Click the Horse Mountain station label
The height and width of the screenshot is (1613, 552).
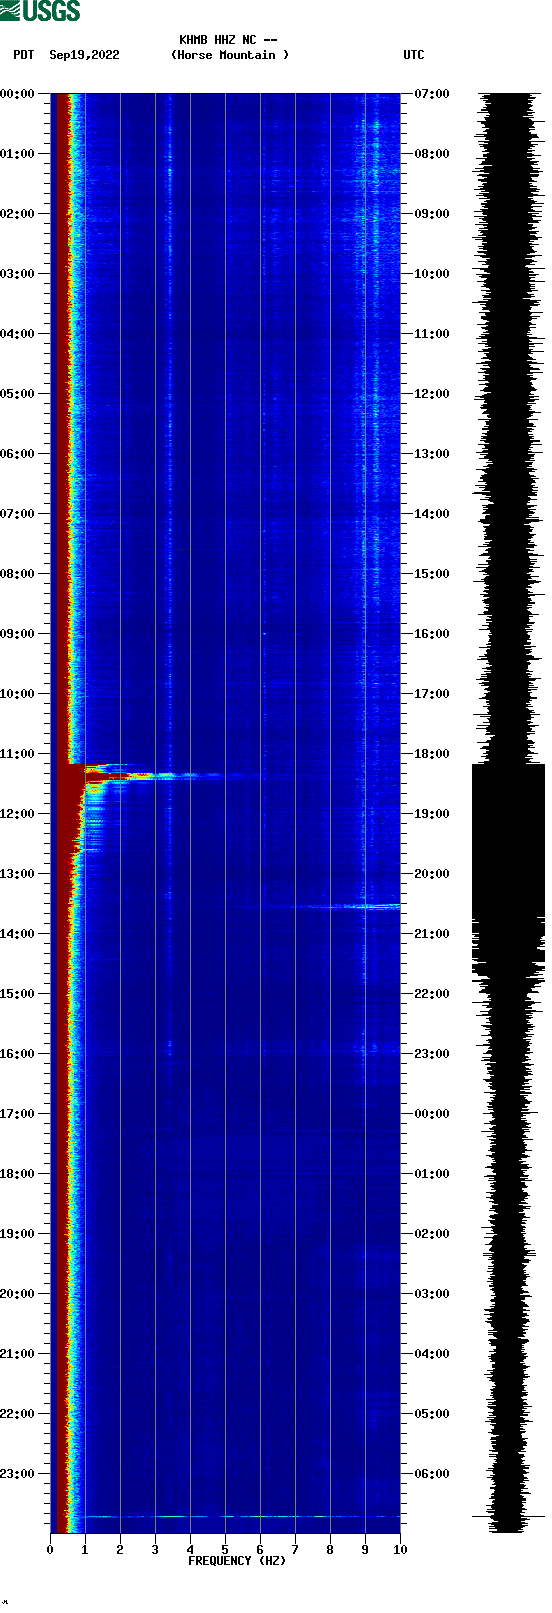pyautogui.click(x=230, y=55)
